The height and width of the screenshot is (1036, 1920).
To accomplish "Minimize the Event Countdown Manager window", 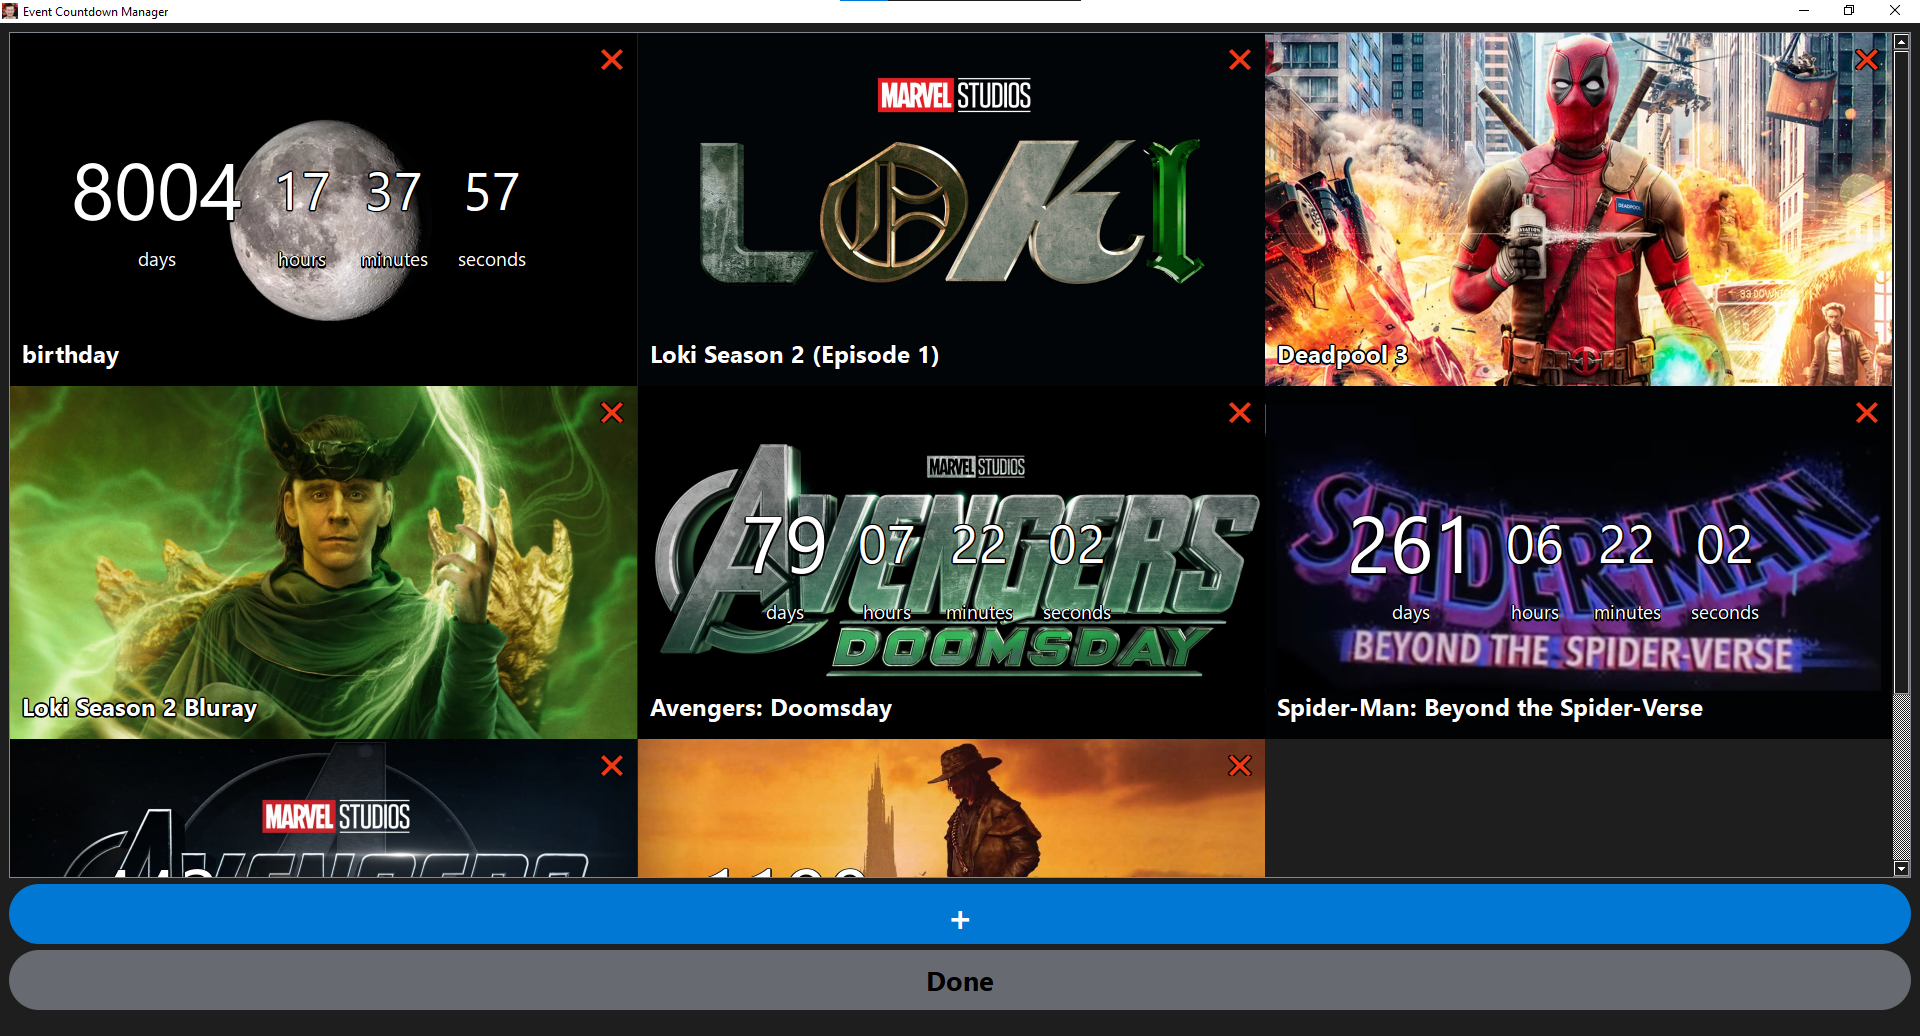I will click(1804, 11).
